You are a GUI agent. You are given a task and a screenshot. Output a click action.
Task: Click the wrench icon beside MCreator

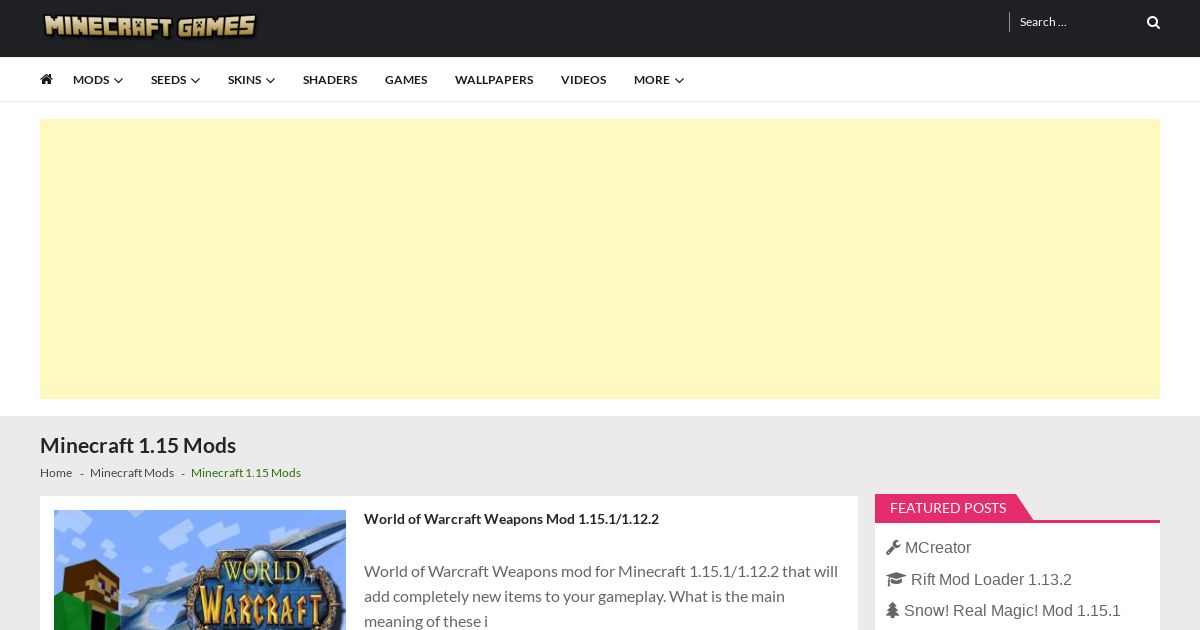893,547
